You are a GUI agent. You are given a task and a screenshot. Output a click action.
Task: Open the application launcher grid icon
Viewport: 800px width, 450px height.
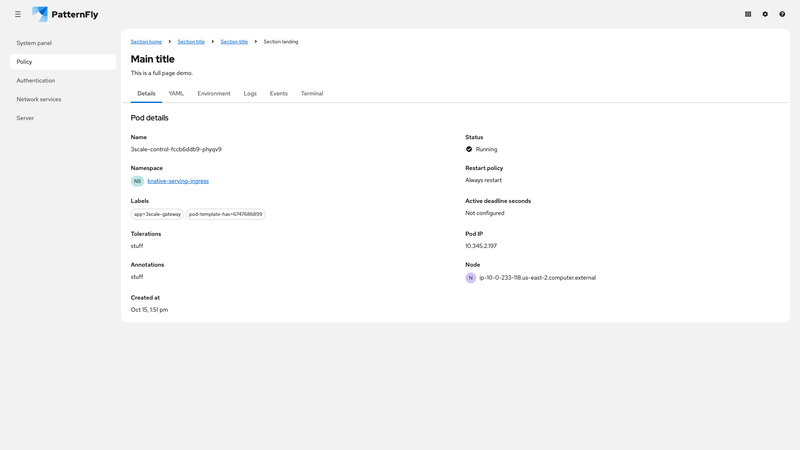(x=748, y=14)
